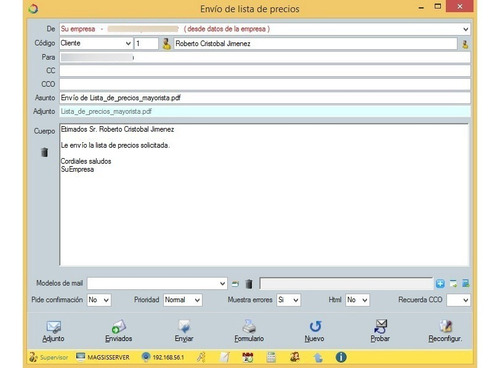Click the info icon in status bar
This screenshot has height=368, width=500.
(x=341, y=357)
